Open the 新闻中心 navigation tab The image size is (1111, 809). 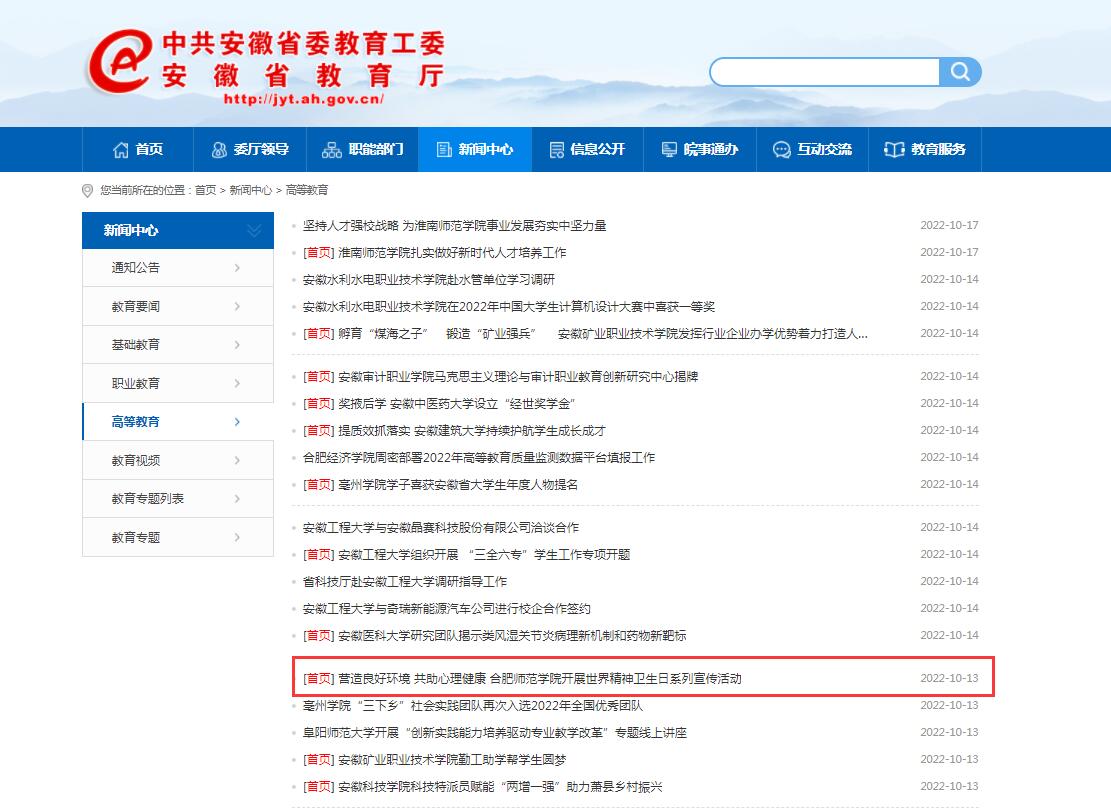475,149
